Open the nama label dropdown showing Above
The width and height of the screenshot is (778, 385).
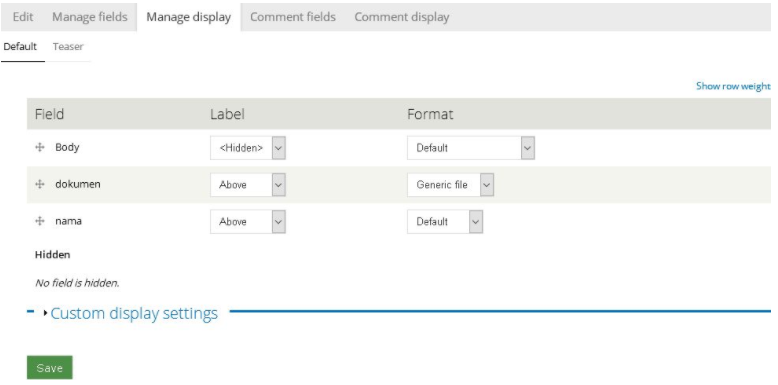(248, 221)
